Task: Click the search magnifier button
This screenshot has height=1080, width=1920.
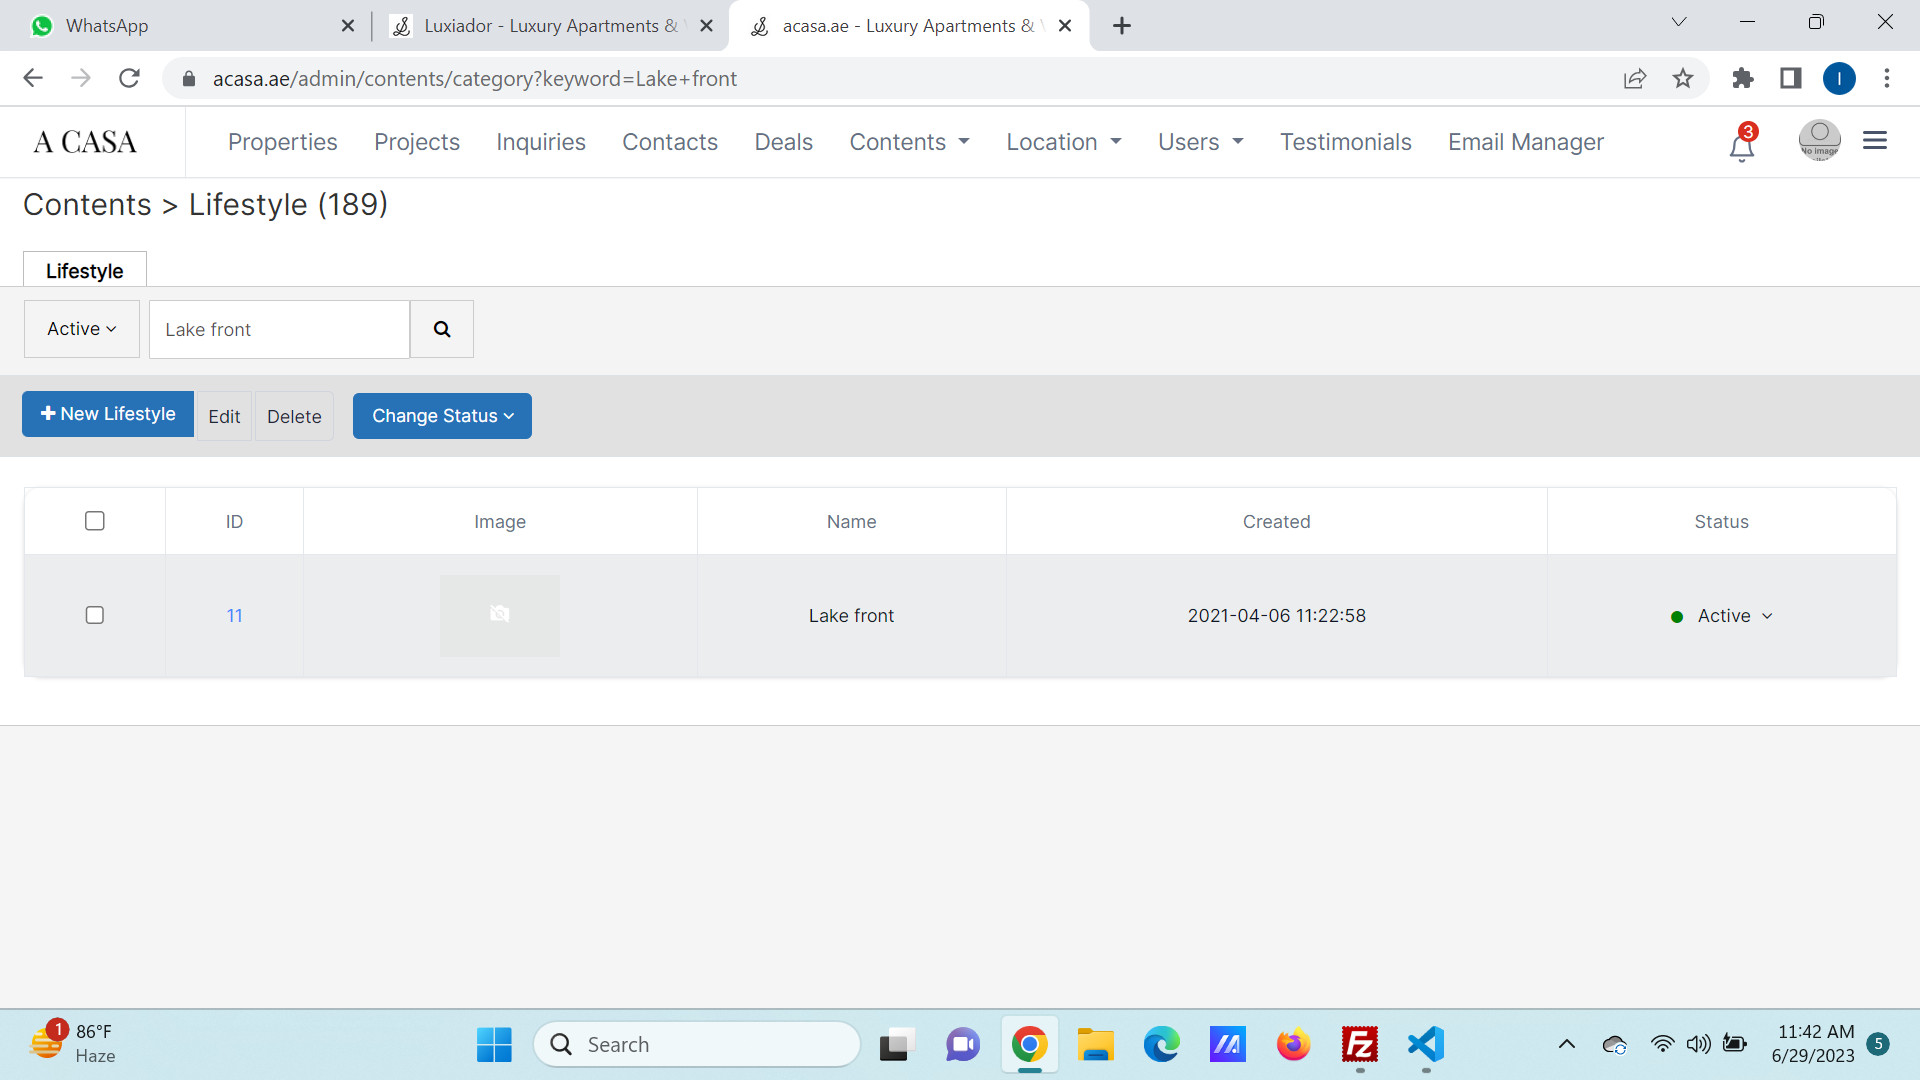Action: point(441,329)
